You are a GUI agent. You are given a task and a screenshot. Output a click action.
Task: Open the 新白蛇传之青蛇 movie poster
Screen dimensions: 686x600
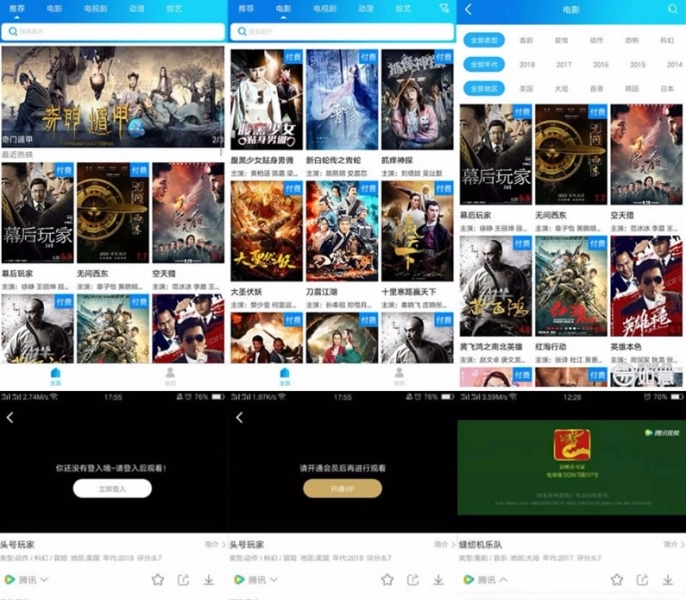(x=342, y=99)
